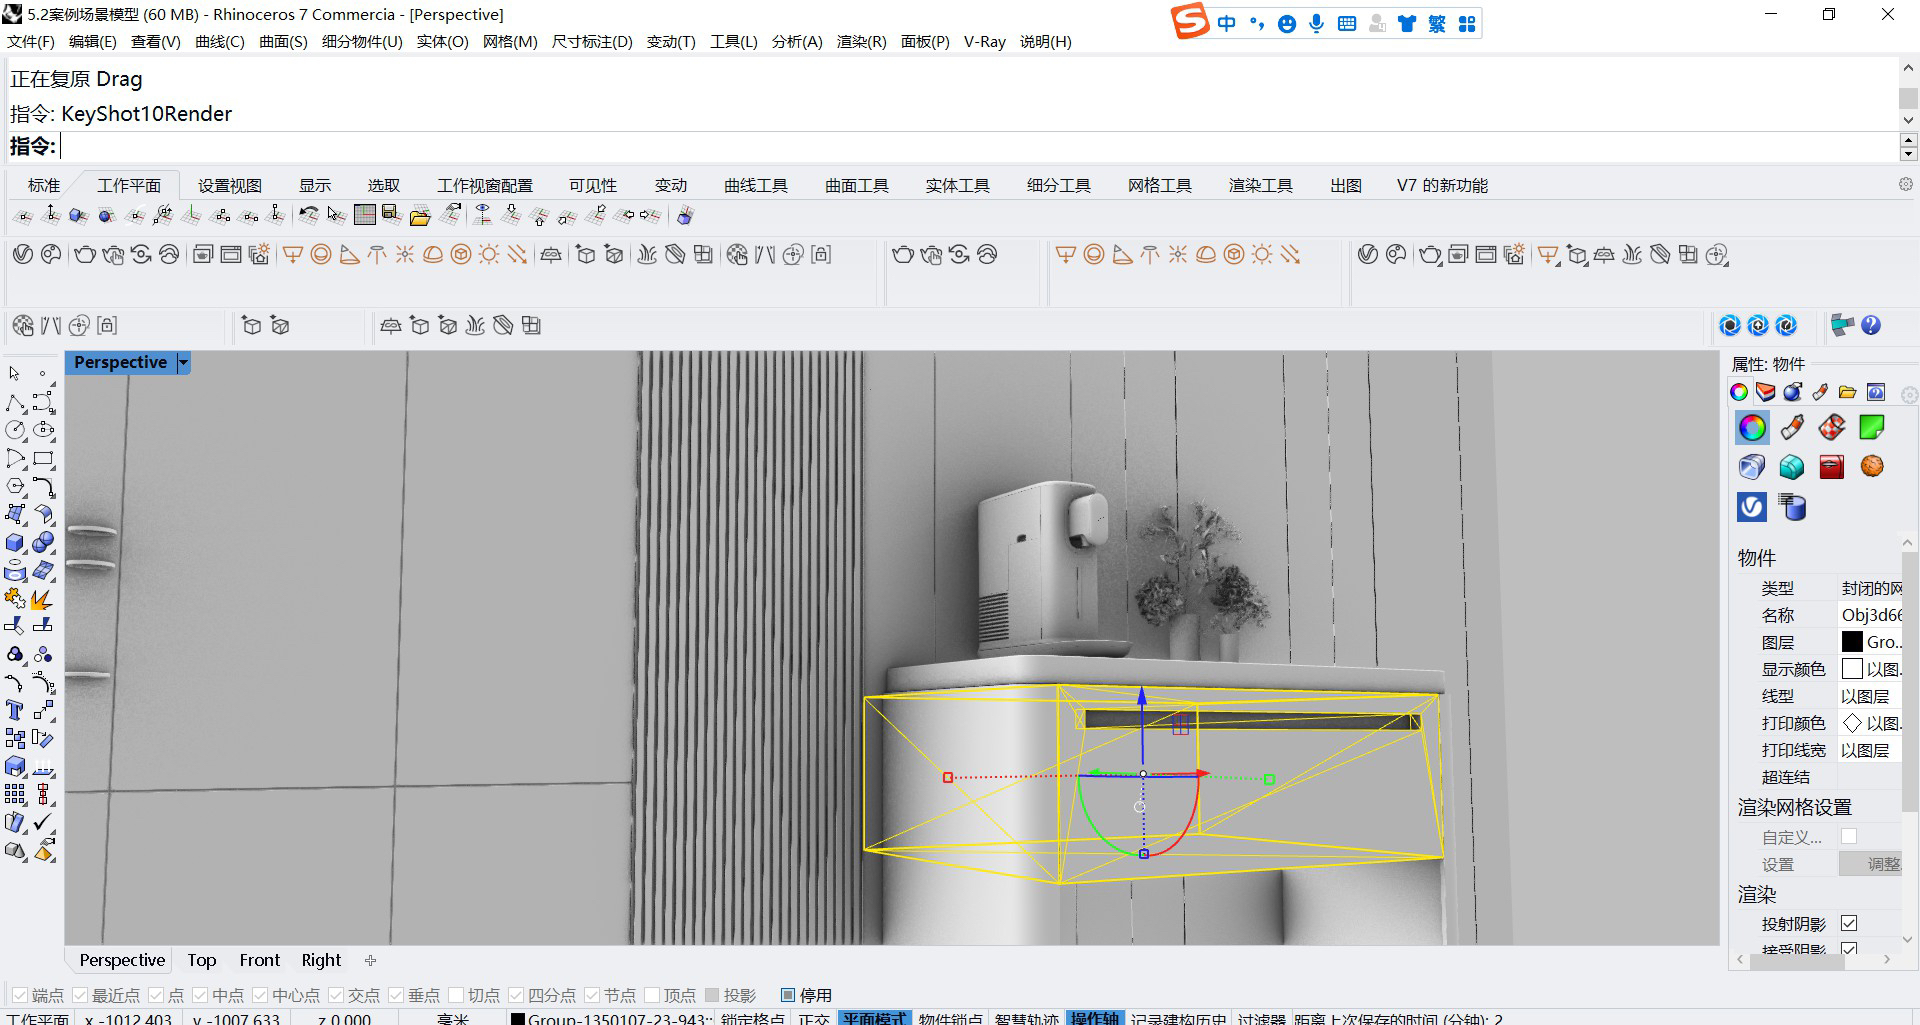Click the decal (red box) properties icon
The image size is (1920, 1025).
coord(1831,467)
